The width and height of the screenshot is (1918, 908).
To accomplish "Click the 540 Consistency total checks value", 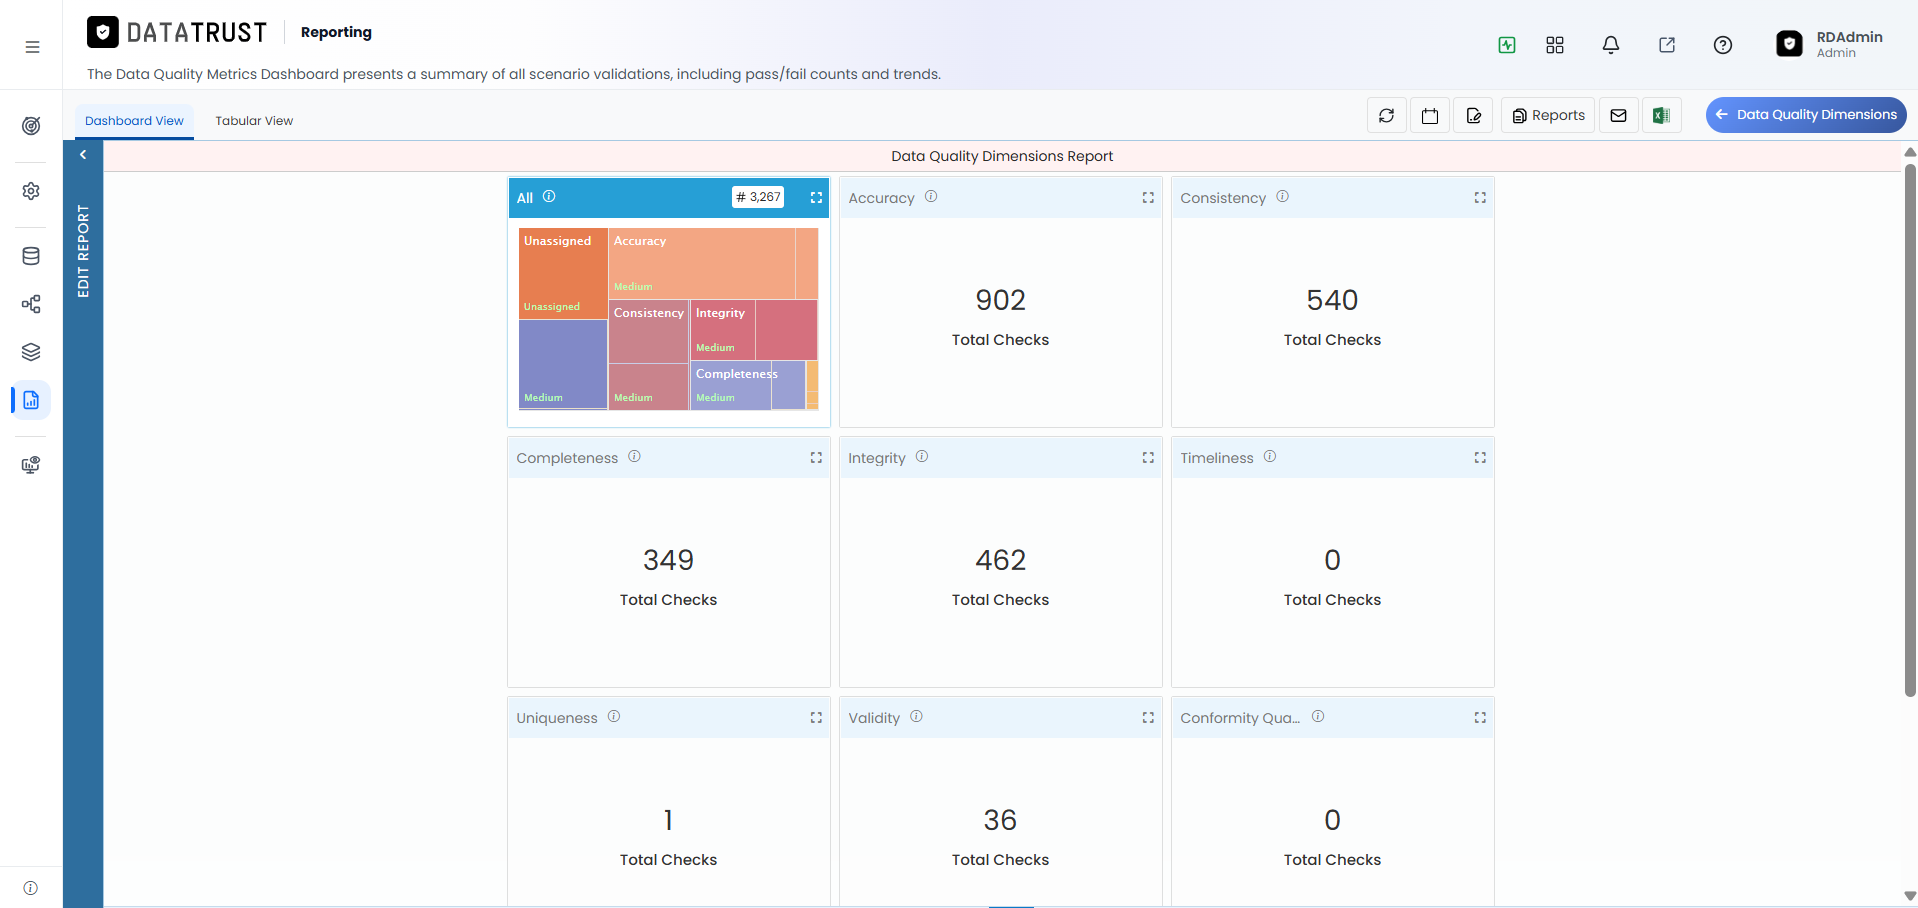I will pos(1332,300).
